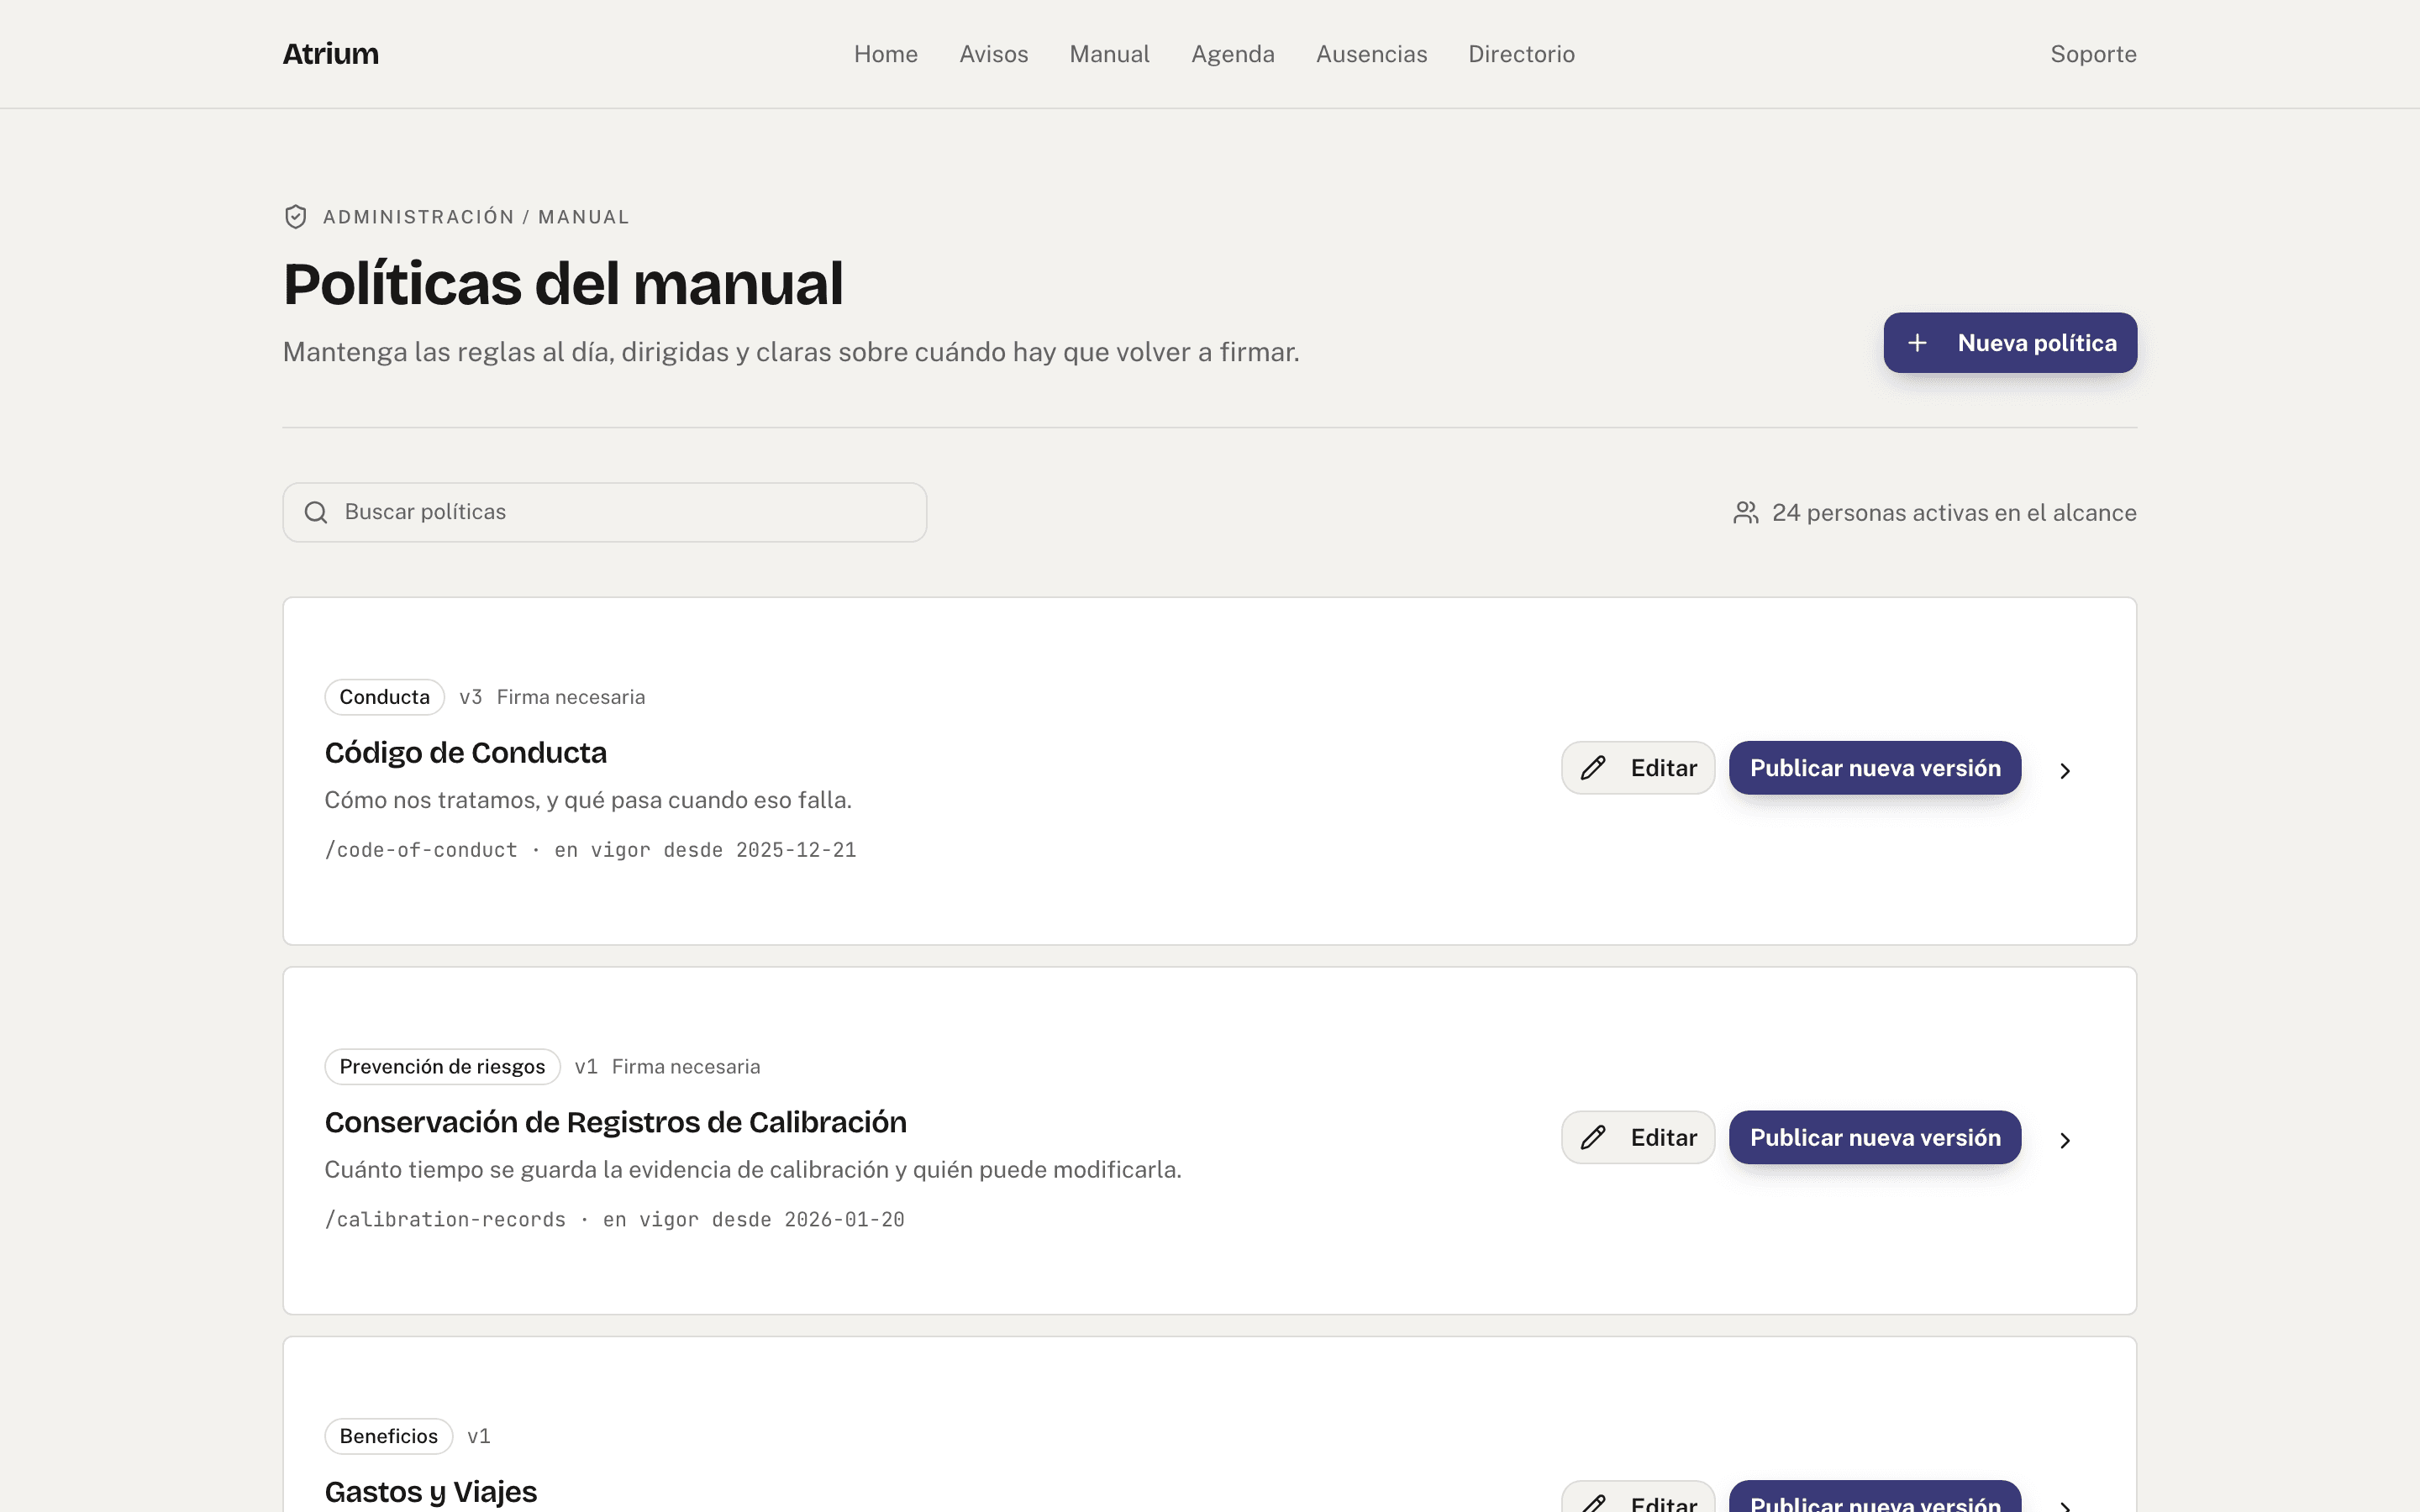2420x1512 pixels.
Task: Click Firma necesaria on Prevención de riesgos row
Action: (x=686, y=1067)
